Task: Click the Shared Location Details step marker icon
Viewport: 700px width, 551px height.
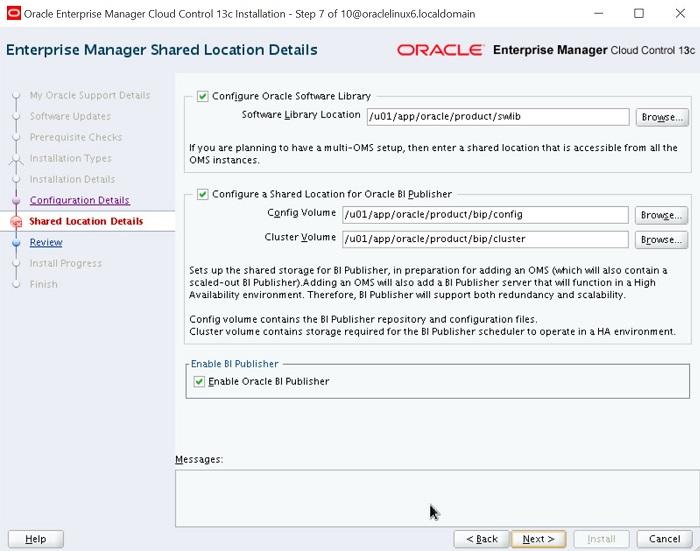Action: point(16,221)
